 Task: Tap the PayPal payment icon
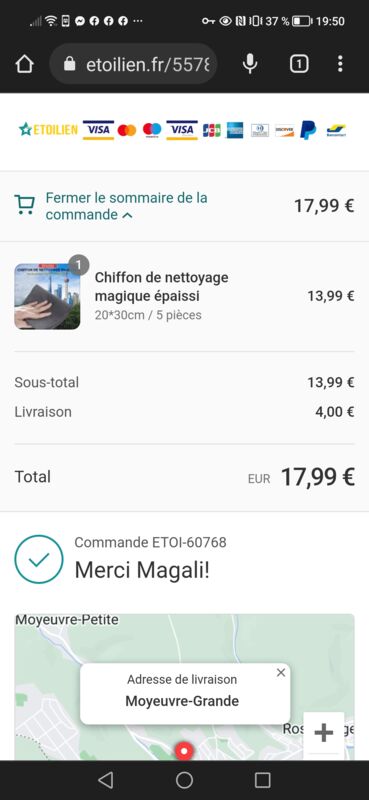point(308,130)
